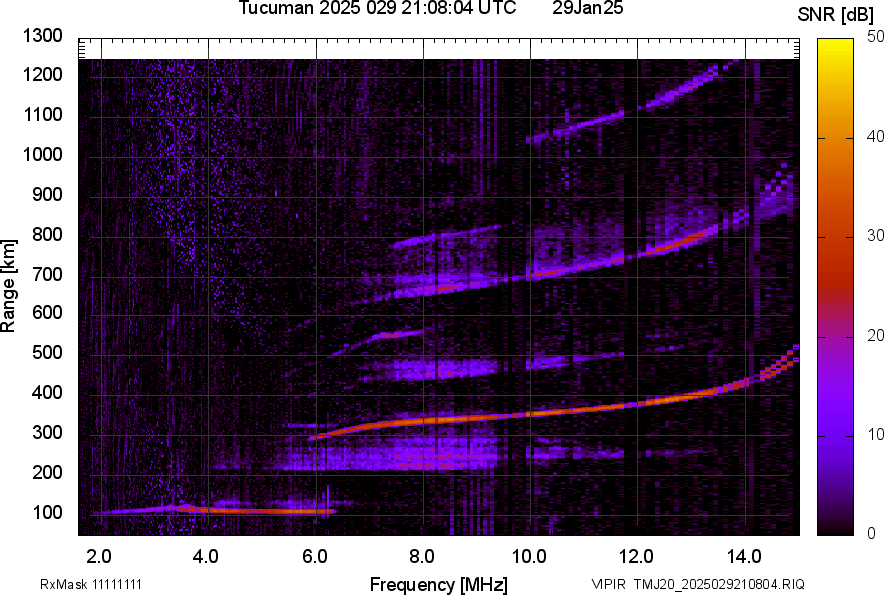884x595 pixels.
Task: Click the range axis value 300
Action: click(47, 433)
